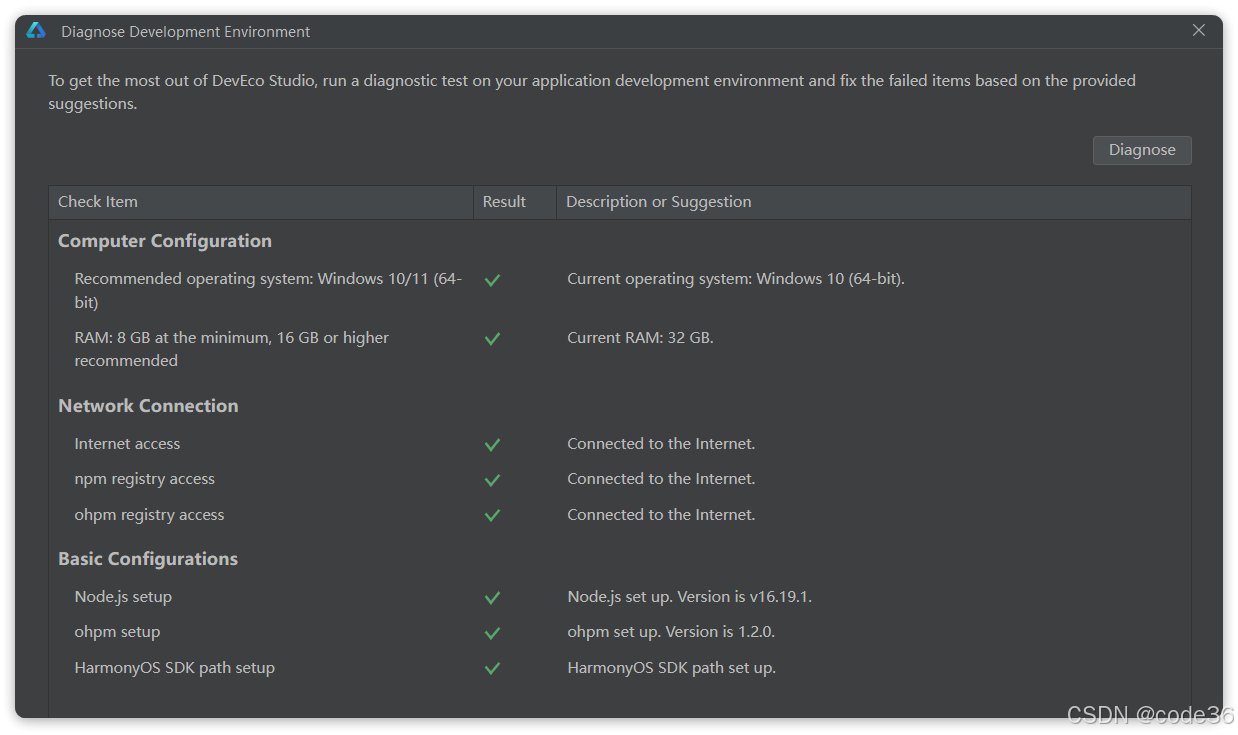
Task: Select the Computer Configuration section heading
Action: click(165, 241)
